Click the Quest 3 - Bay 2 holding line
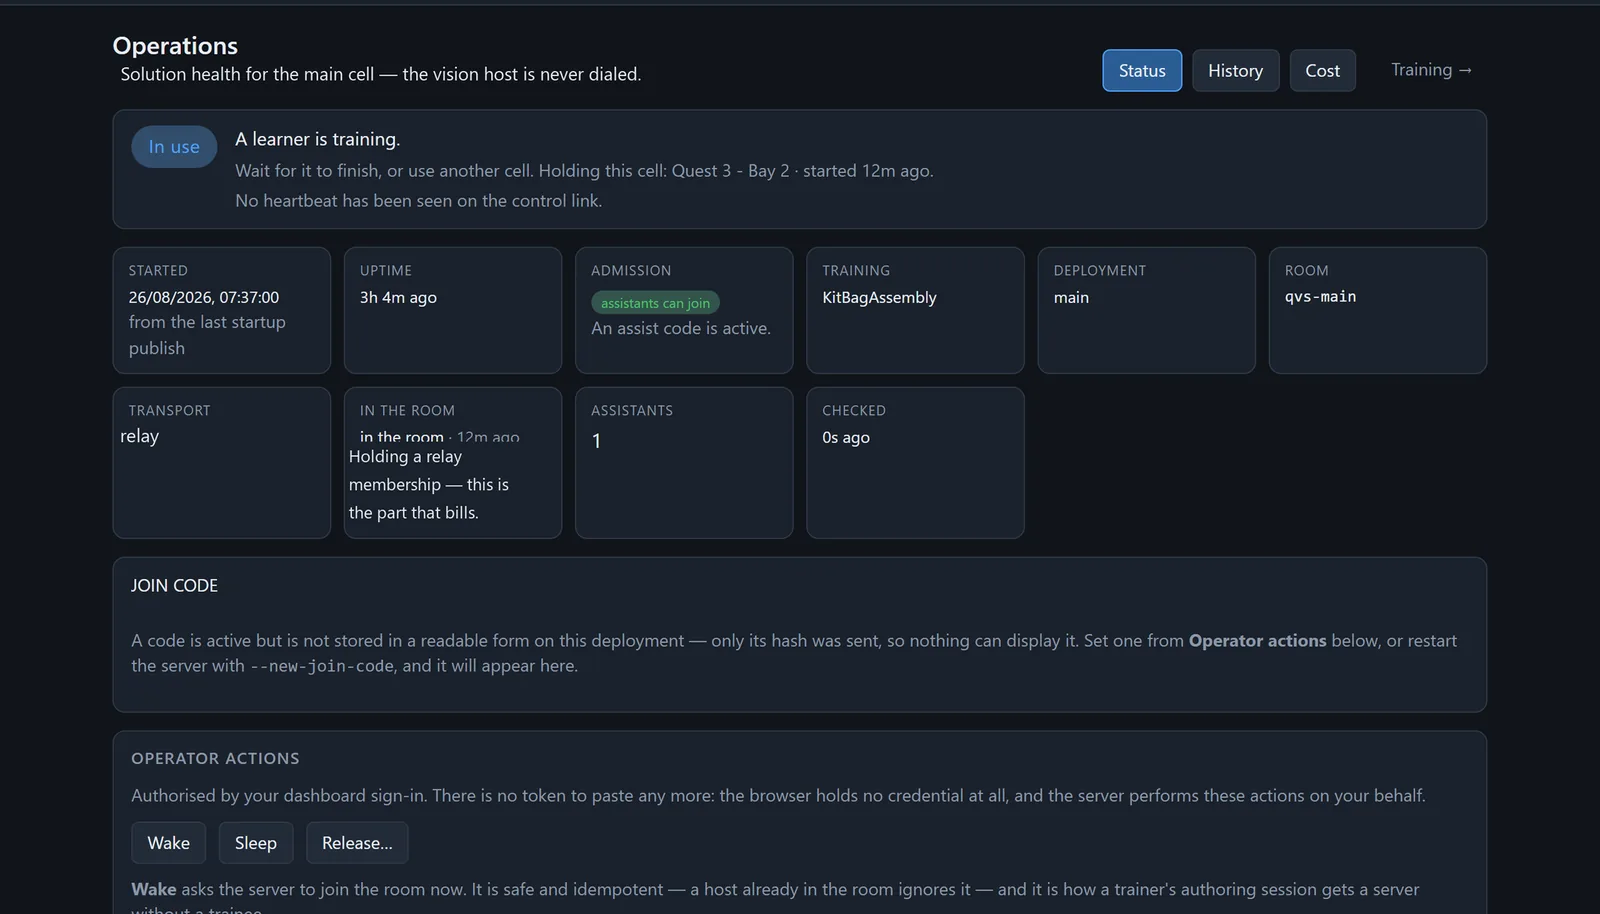 tap(584, 171)
